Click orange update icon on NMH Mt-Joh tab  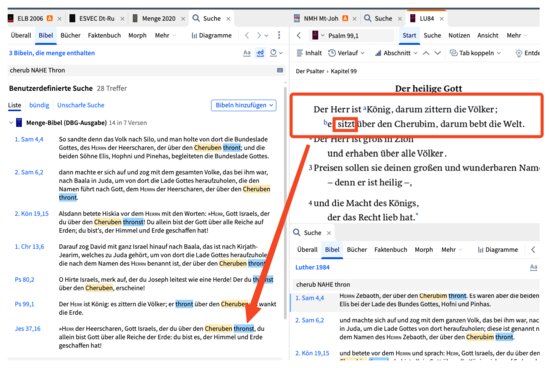click(x=345, y=18)
